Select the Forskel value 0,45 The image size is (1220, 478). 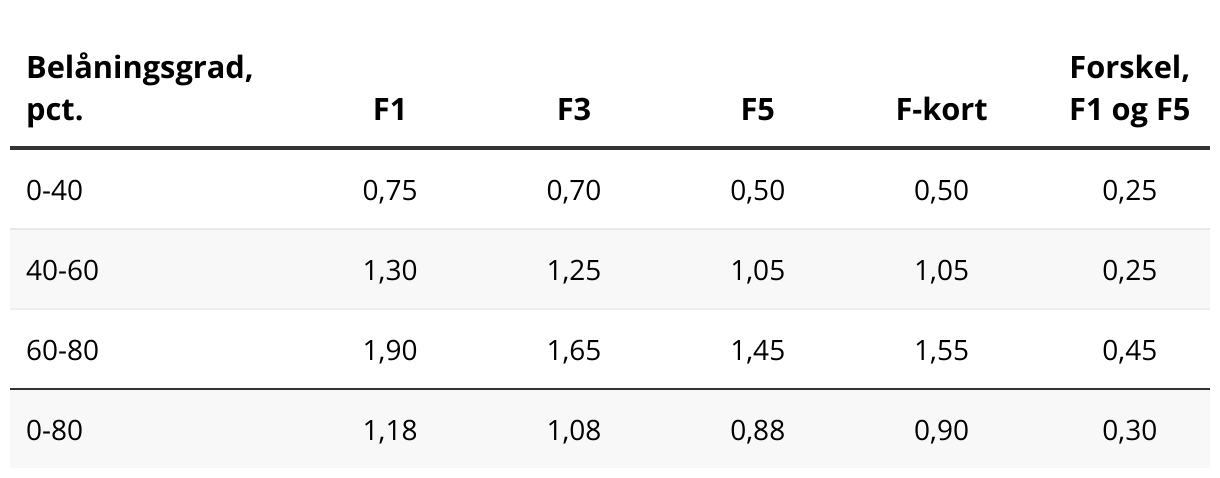(x=1129, y=350)
